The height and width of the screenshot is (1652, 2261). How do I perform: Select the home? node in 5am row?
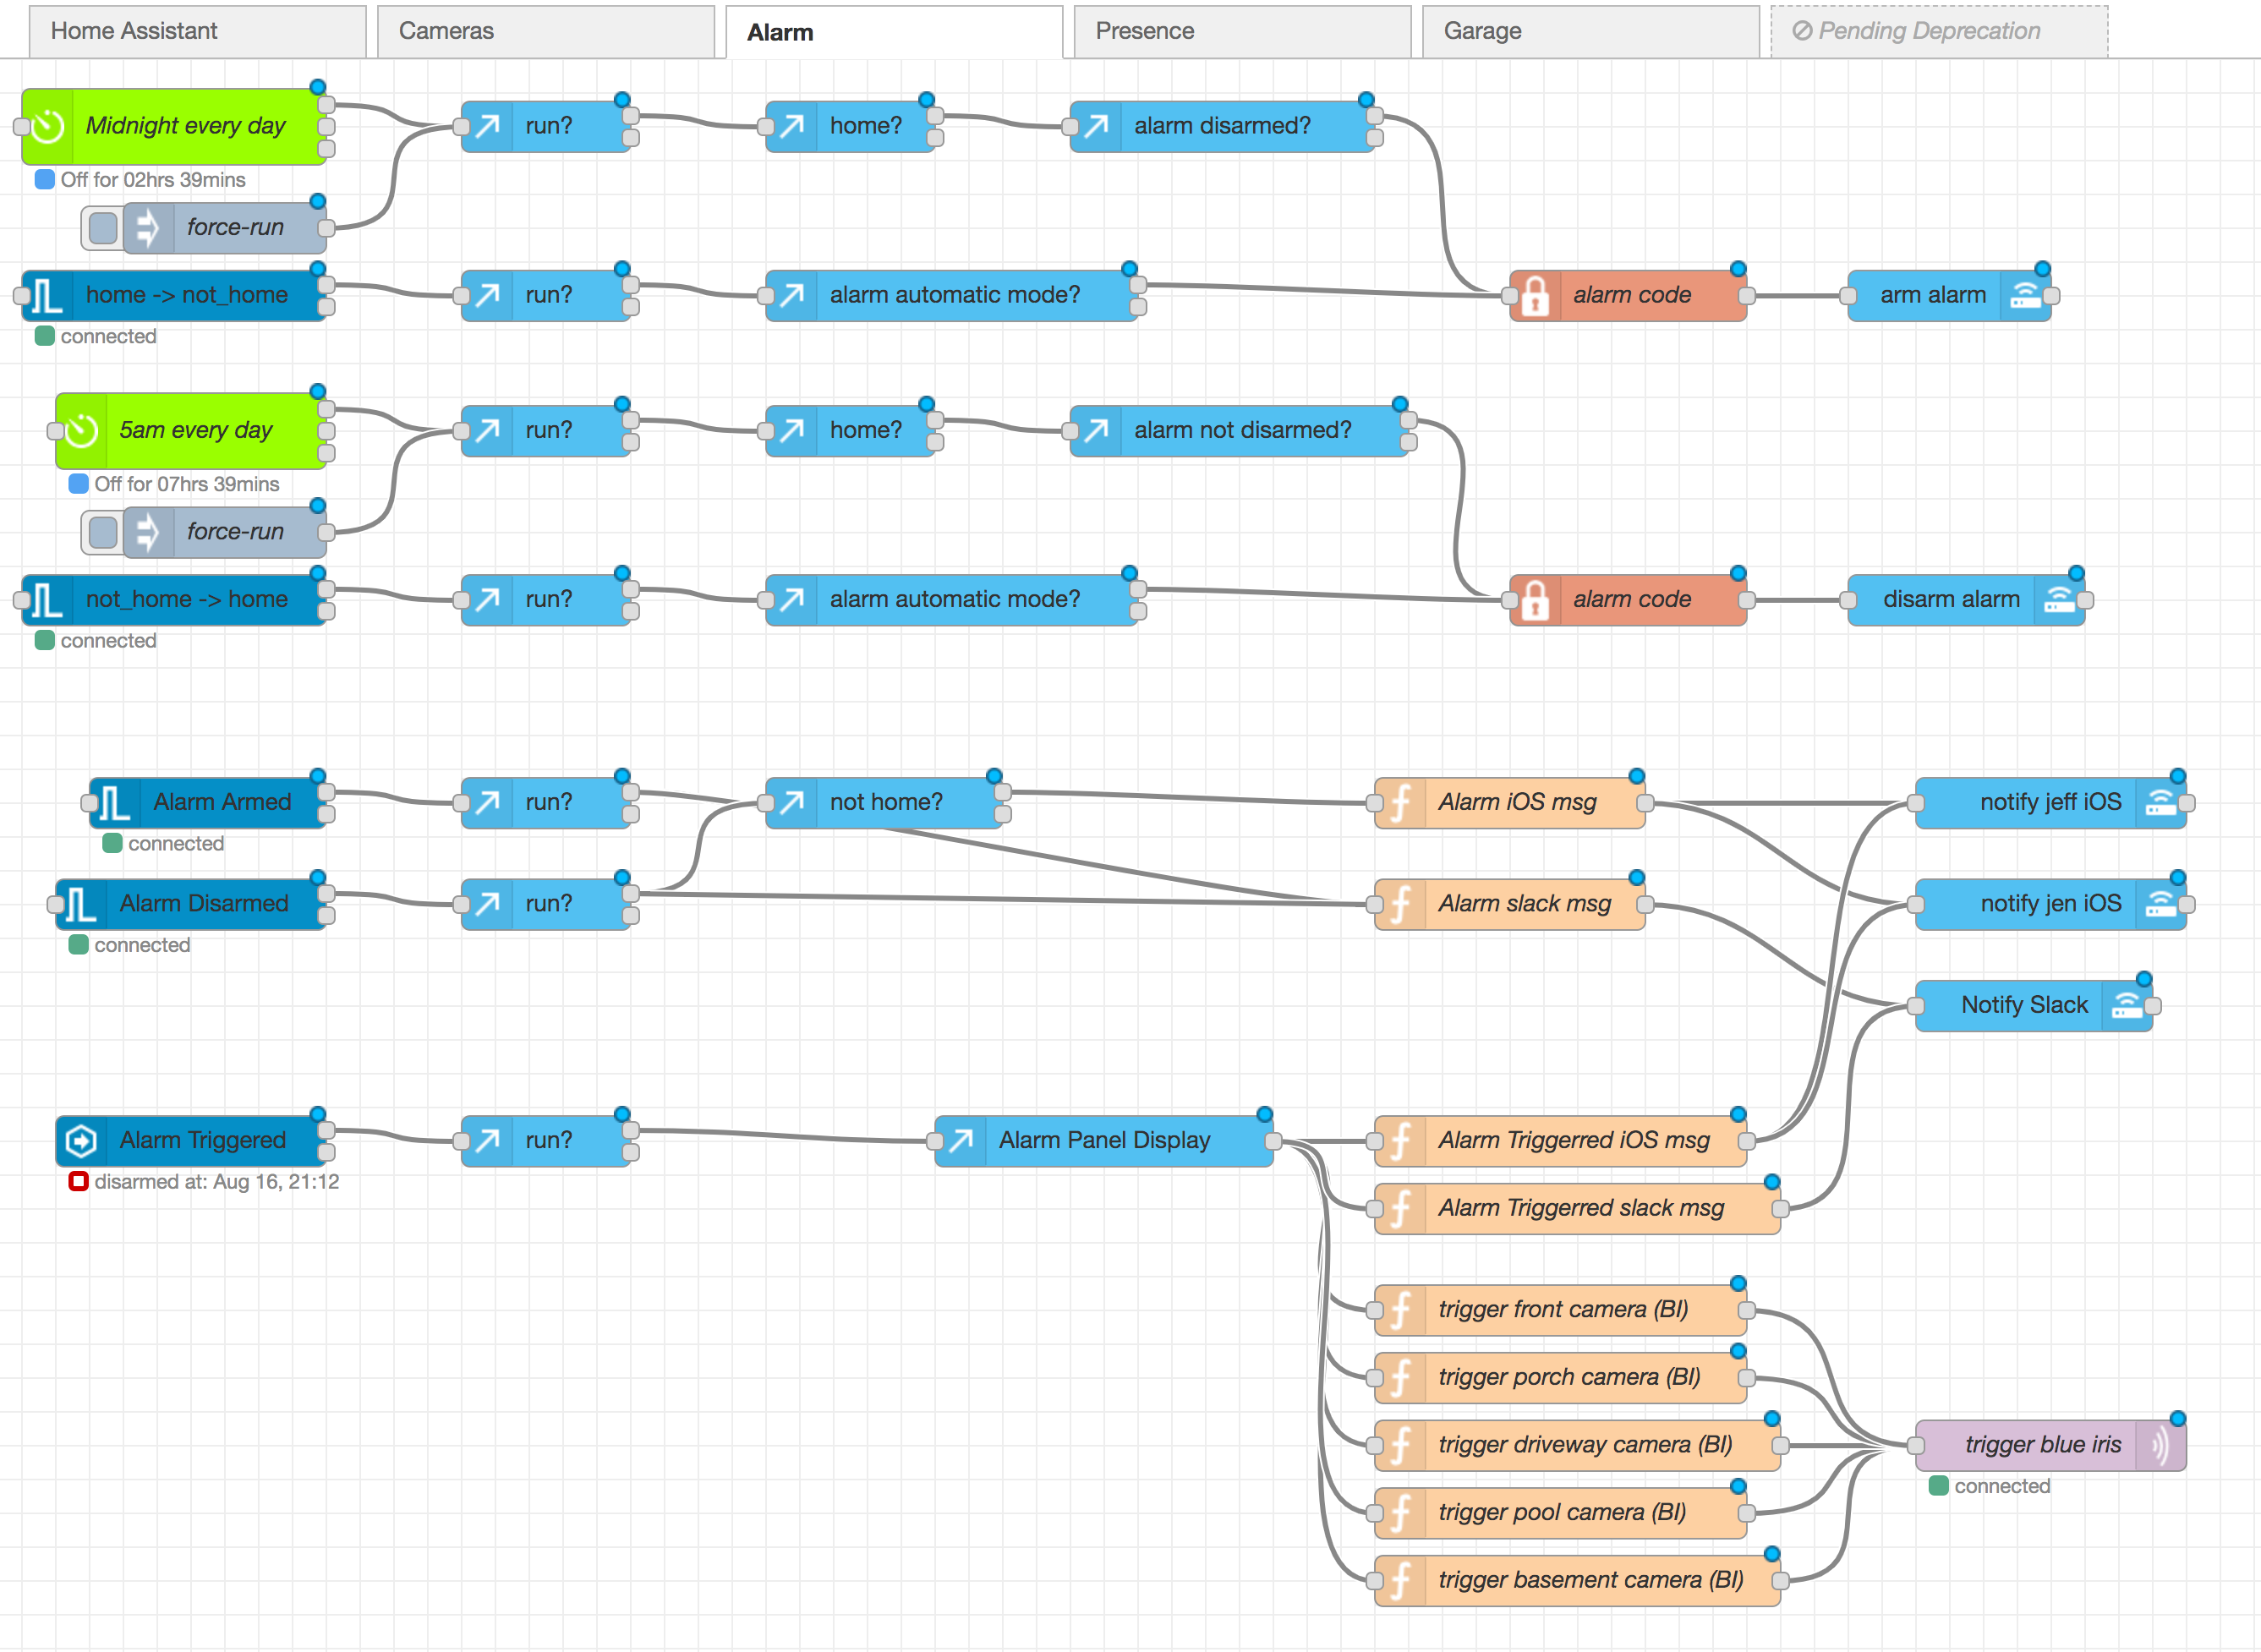(x=851, y=431)
